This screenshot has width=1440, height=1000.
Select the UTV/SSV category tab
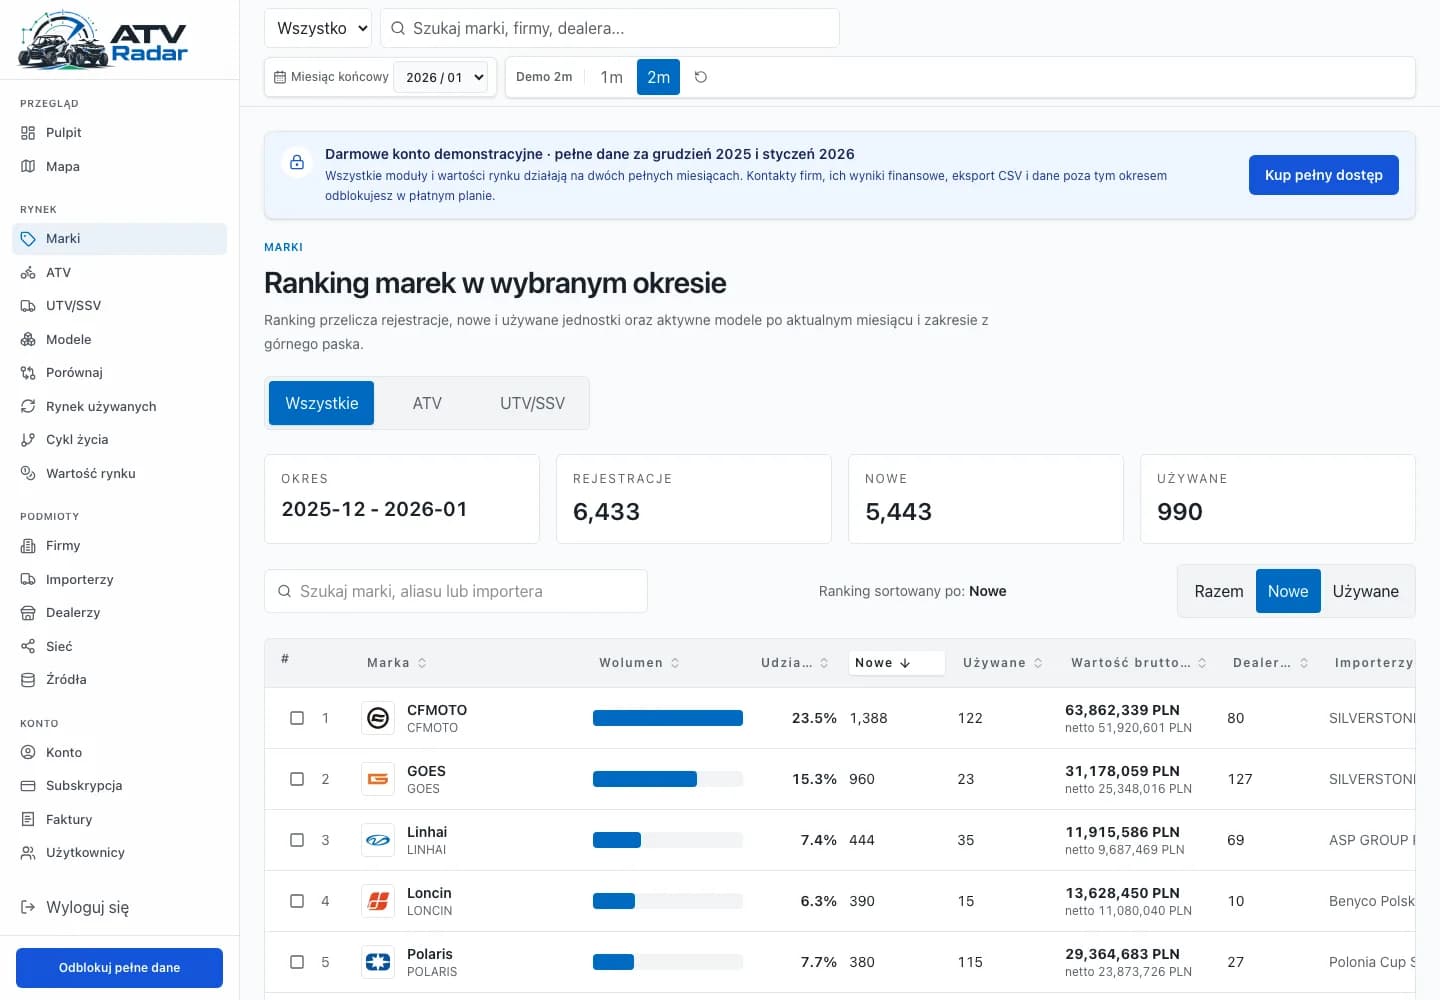532,403
